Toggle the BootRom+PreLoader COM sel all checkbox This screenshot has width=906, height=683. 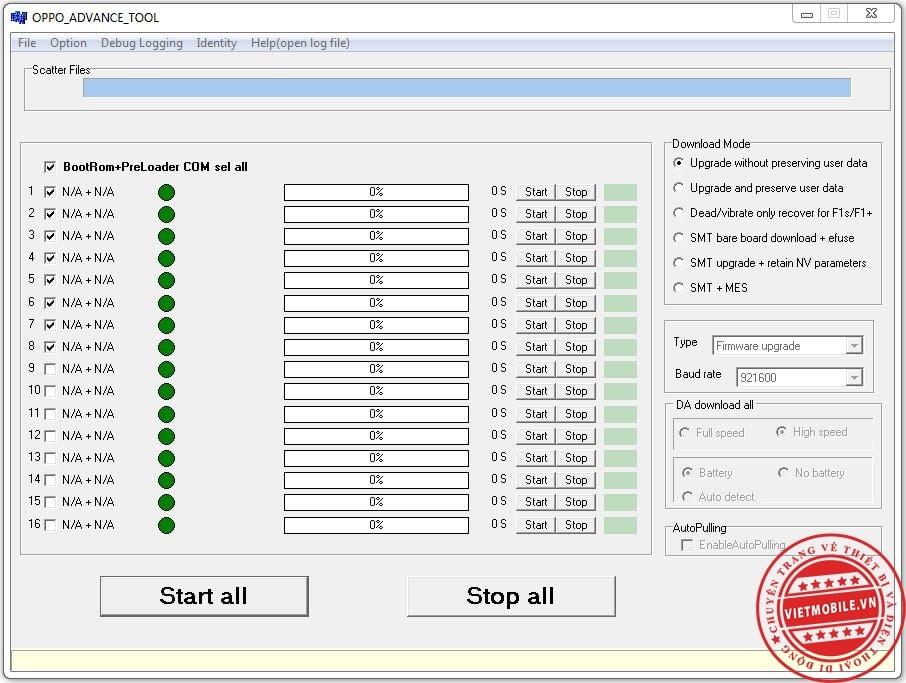[50, 167]
